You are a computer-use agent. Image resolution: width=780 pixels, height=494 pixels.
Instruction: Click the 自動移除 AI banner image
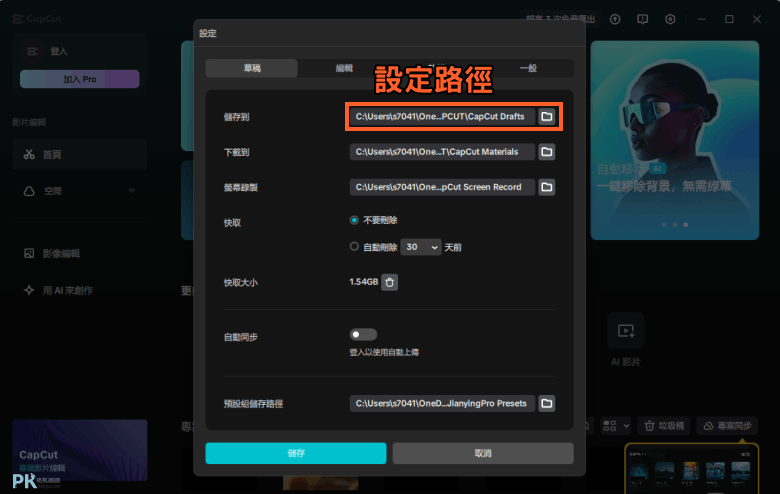pos(675,140)
